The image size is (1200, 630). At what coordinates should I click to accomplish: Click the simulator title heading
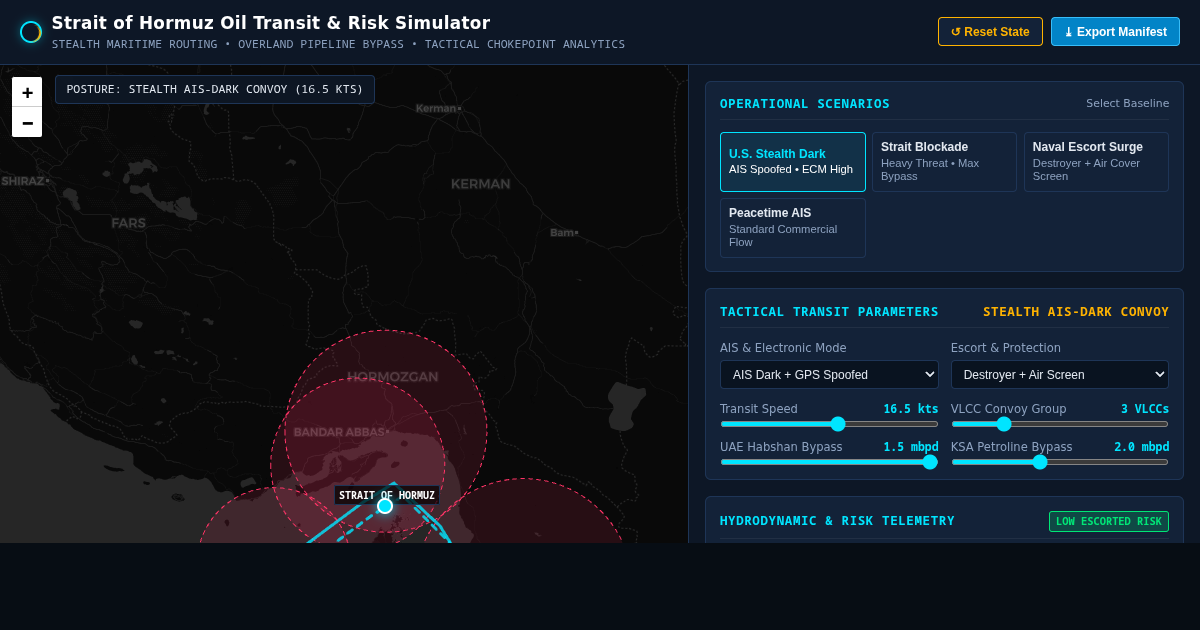(x=271, y=23)
